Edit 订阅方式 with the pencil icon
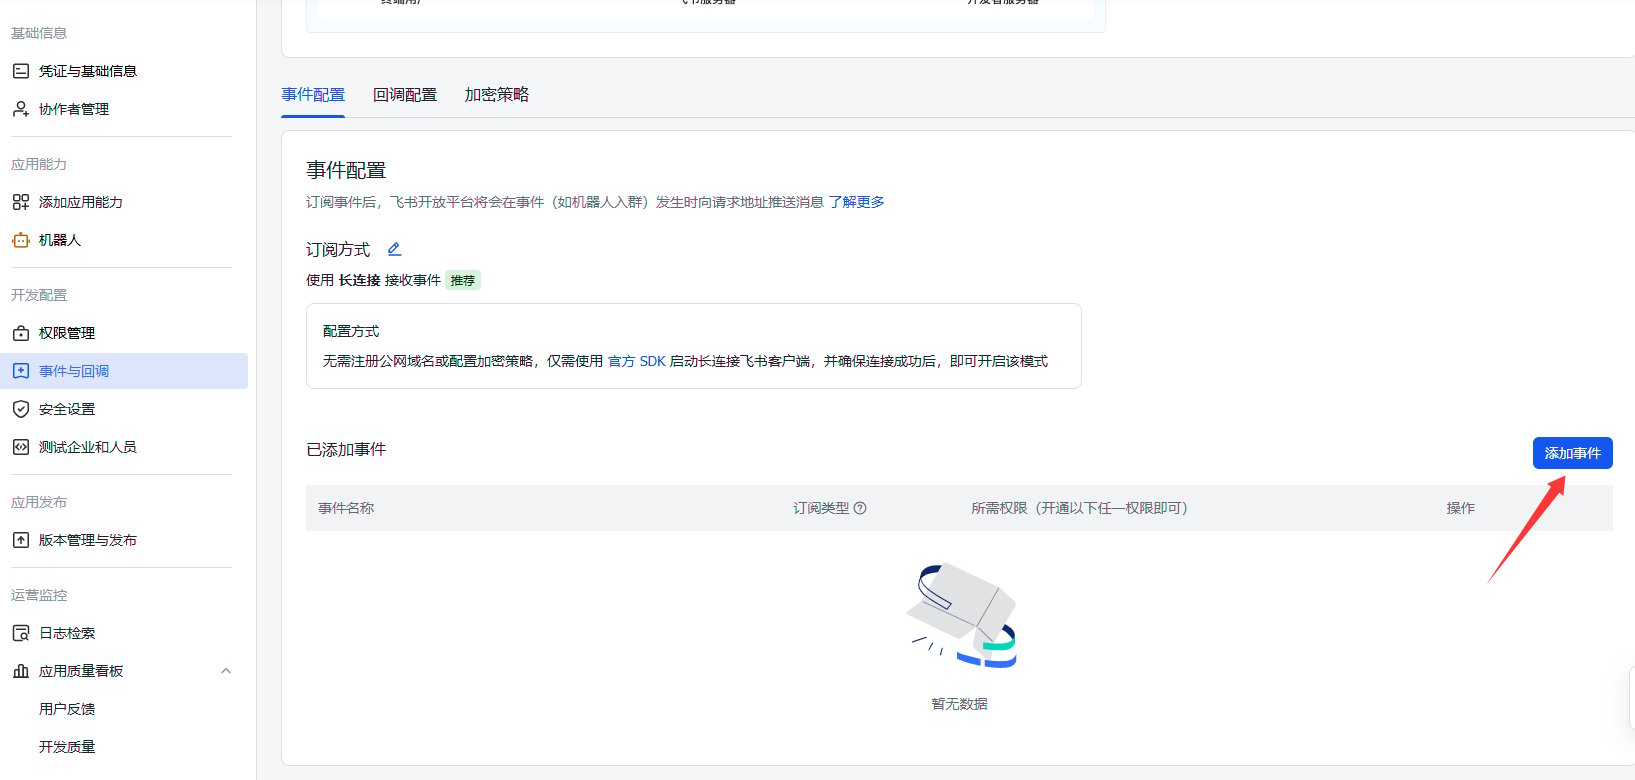The image size is (1635, 780). [x=394, y=249]
